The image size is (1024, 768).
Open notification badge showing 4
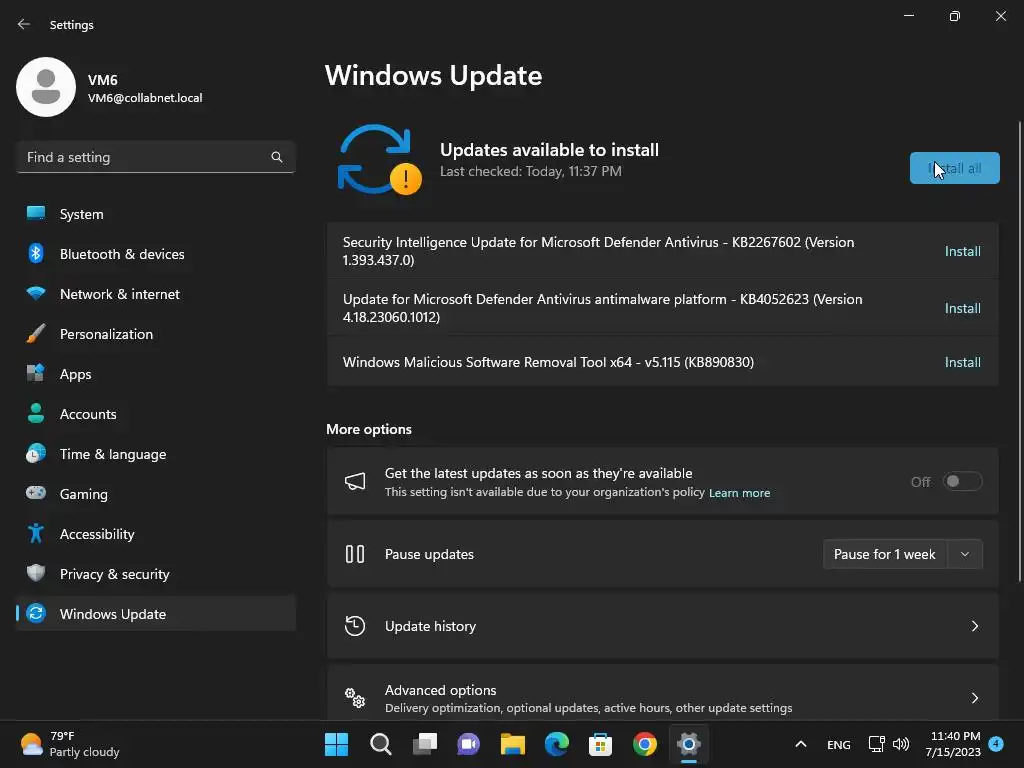[996, 743]
